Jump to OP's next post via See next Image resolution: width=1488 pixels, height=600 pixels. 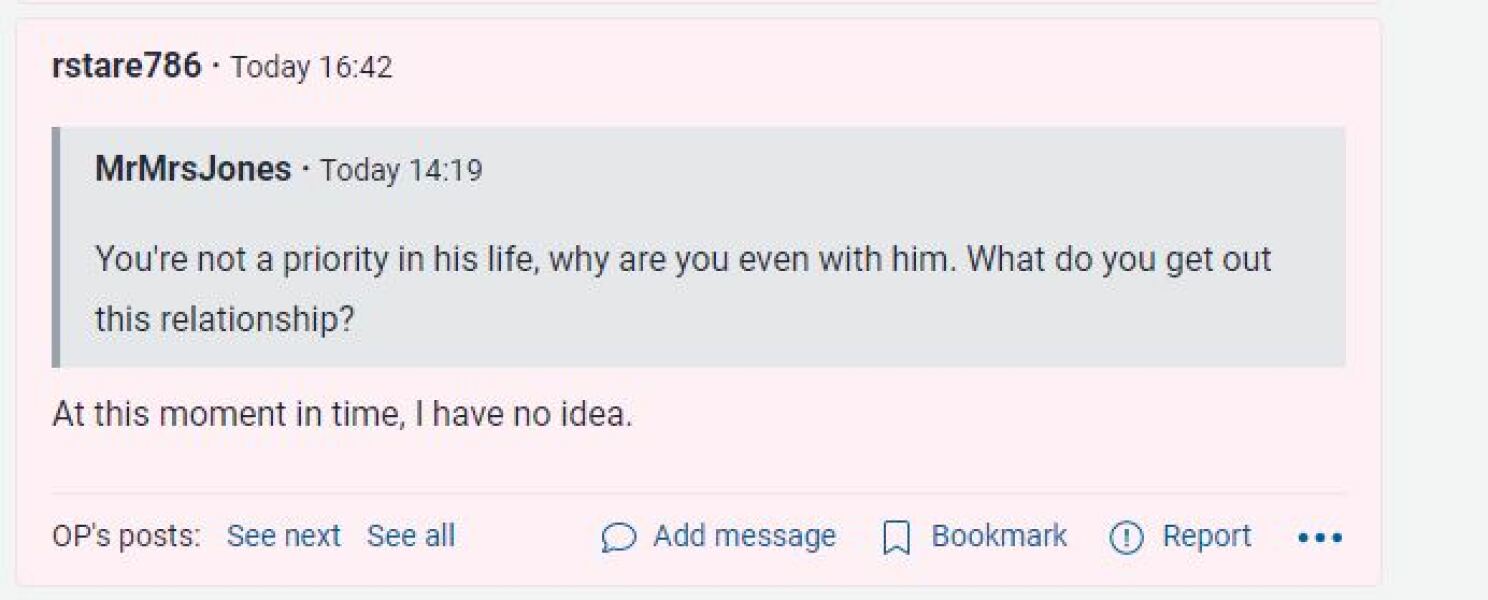click(x=283, y=536)
